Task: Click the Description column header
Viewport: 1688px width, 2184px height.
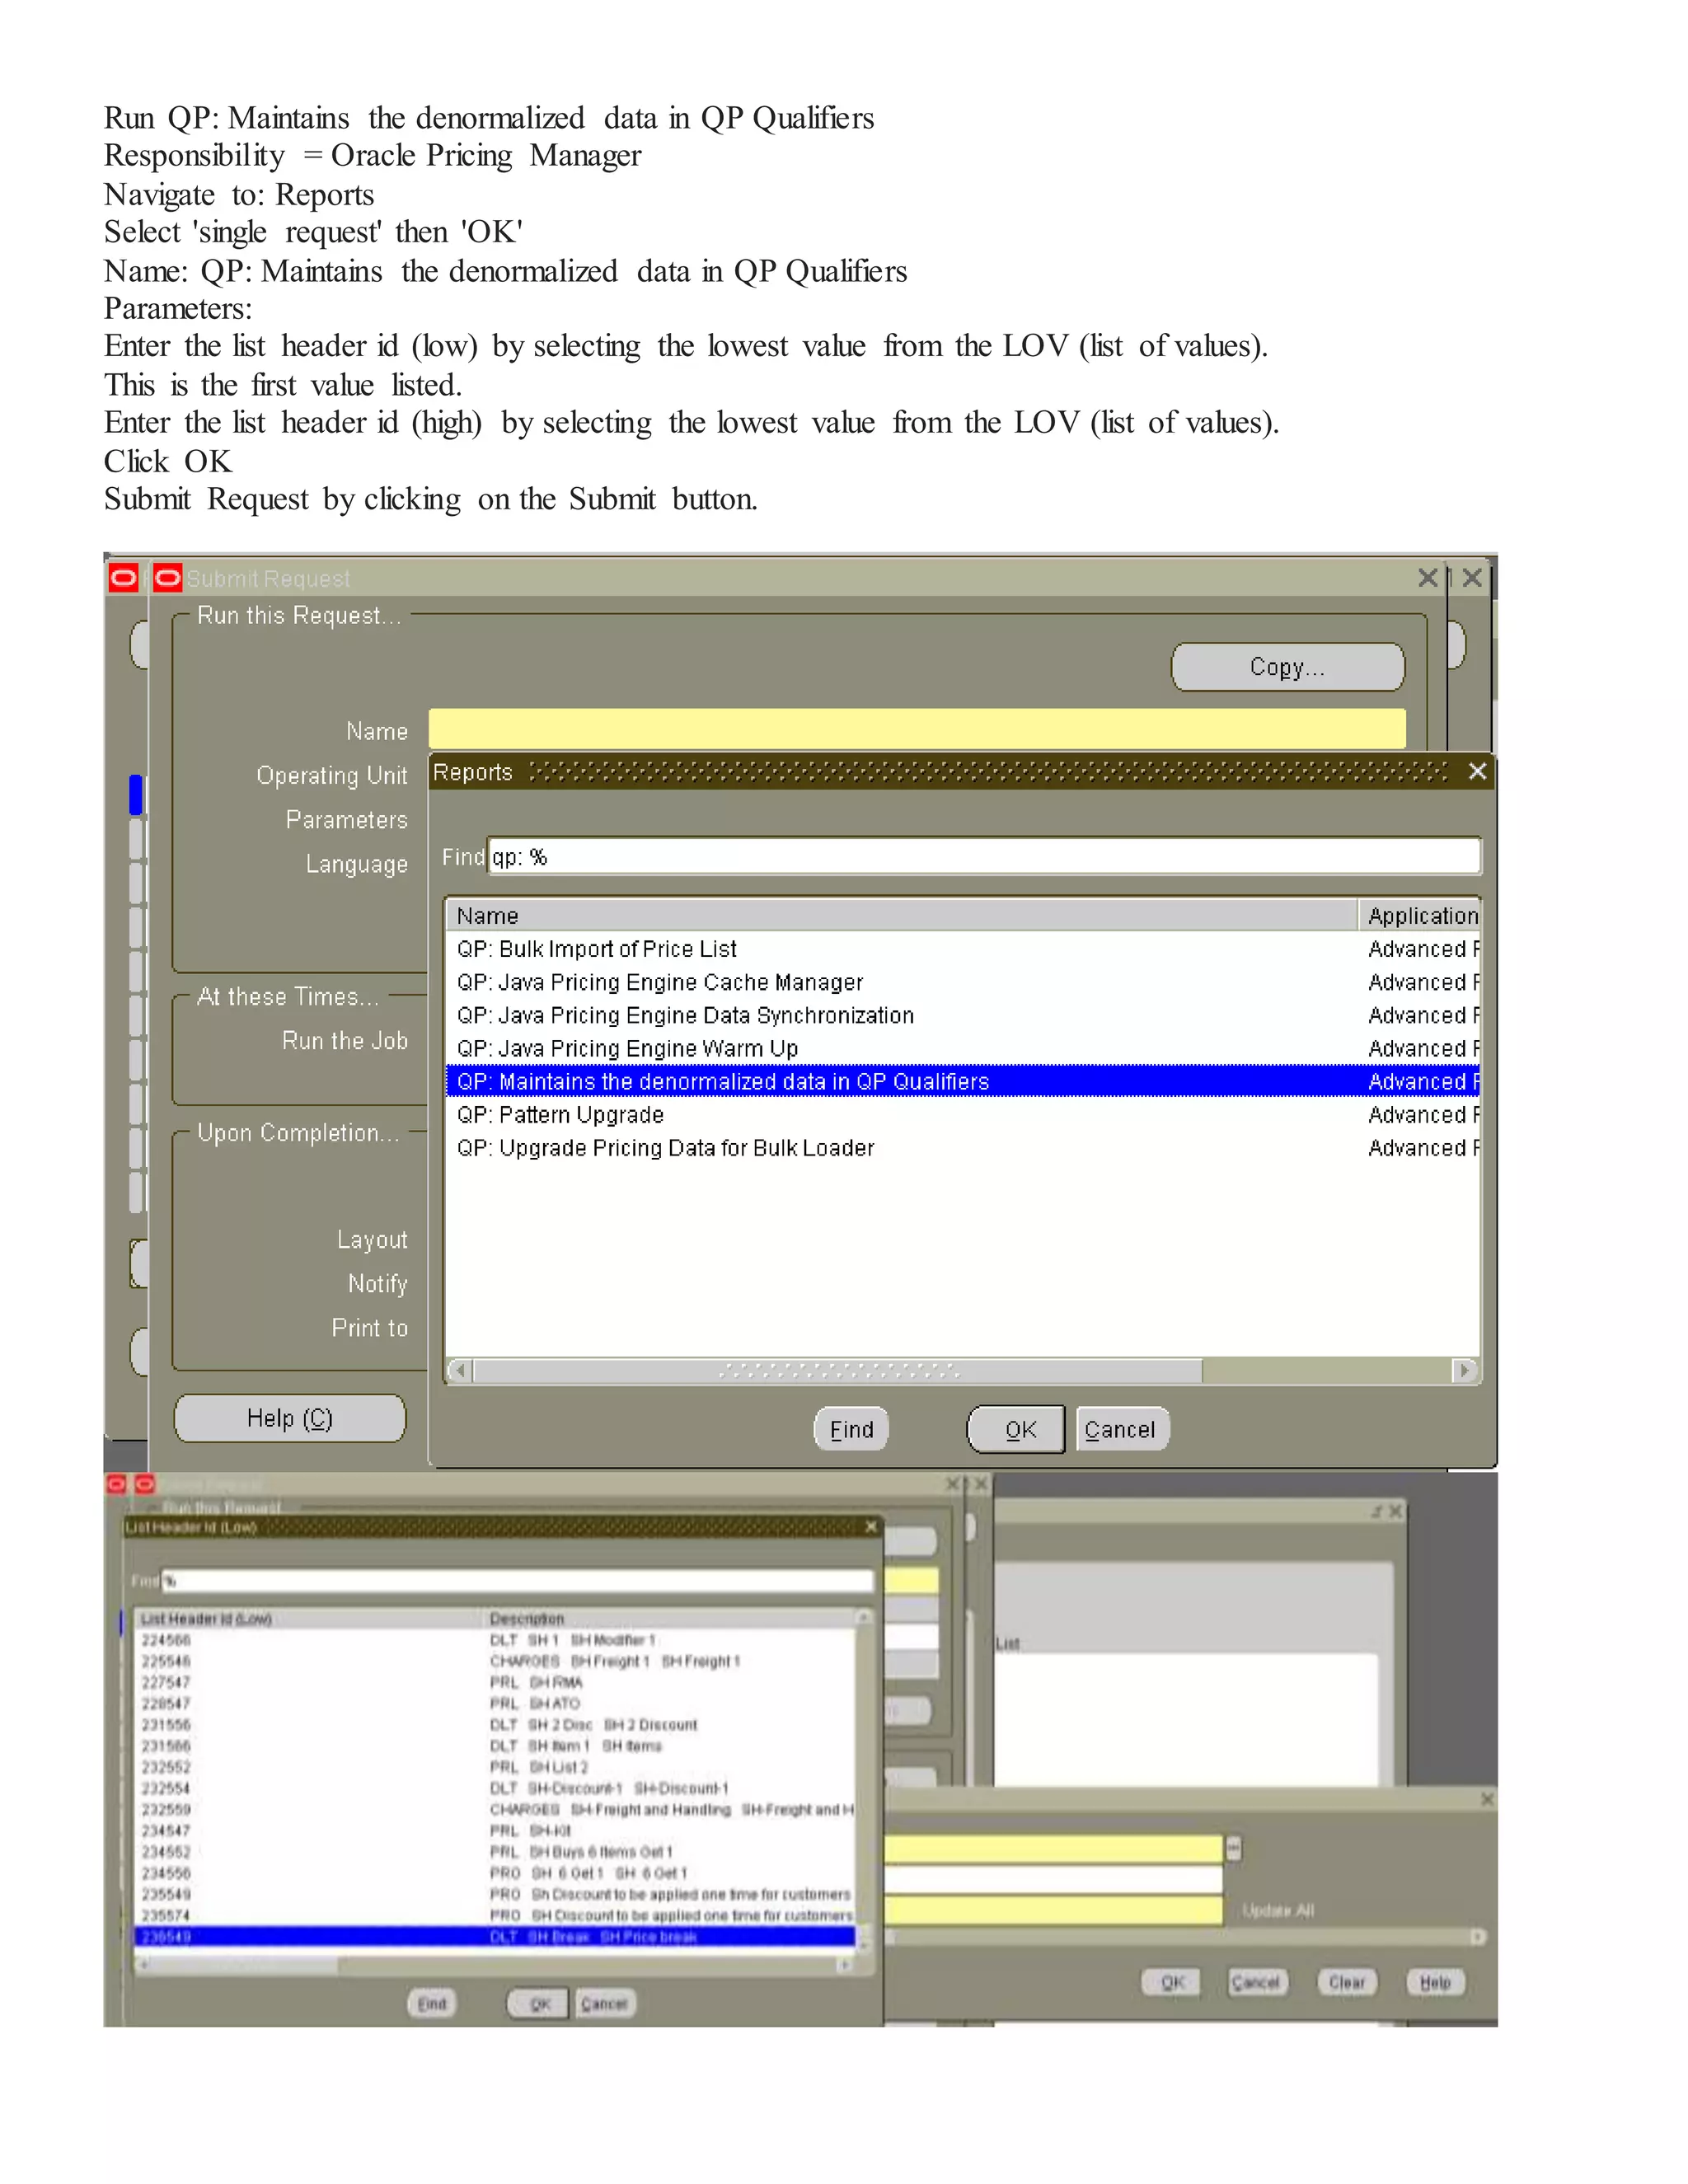Action: point(670,1618)
